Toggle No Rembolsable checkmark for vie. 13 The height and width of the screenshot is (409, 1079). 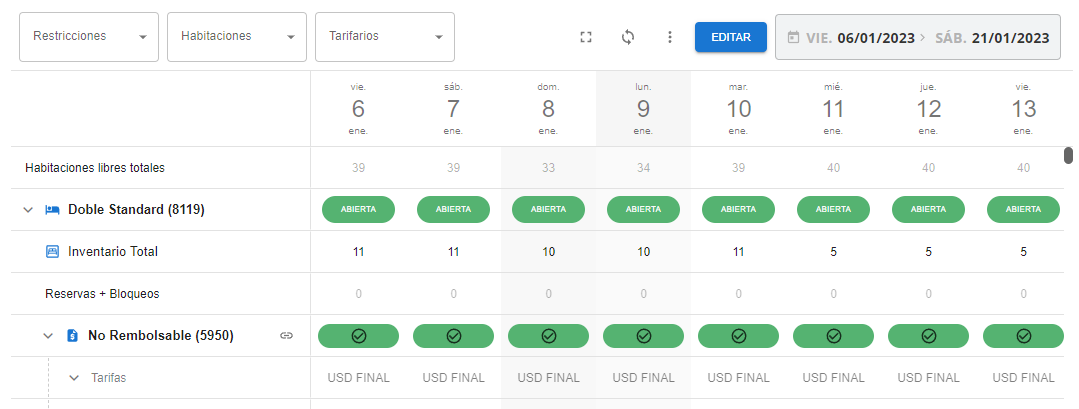click(x=1023, y=336)
